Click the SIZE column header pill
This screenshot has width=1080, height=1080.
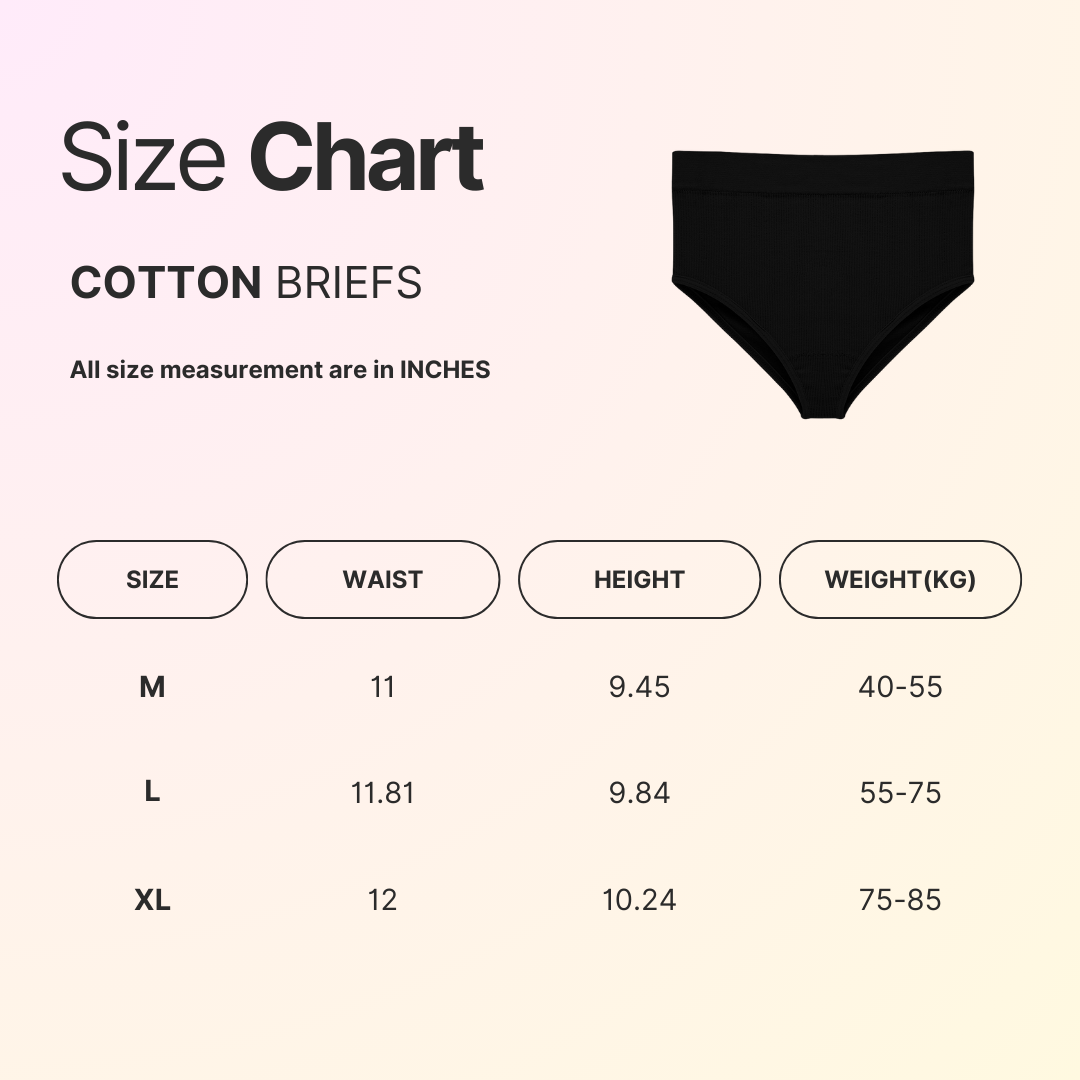[152, 580]
